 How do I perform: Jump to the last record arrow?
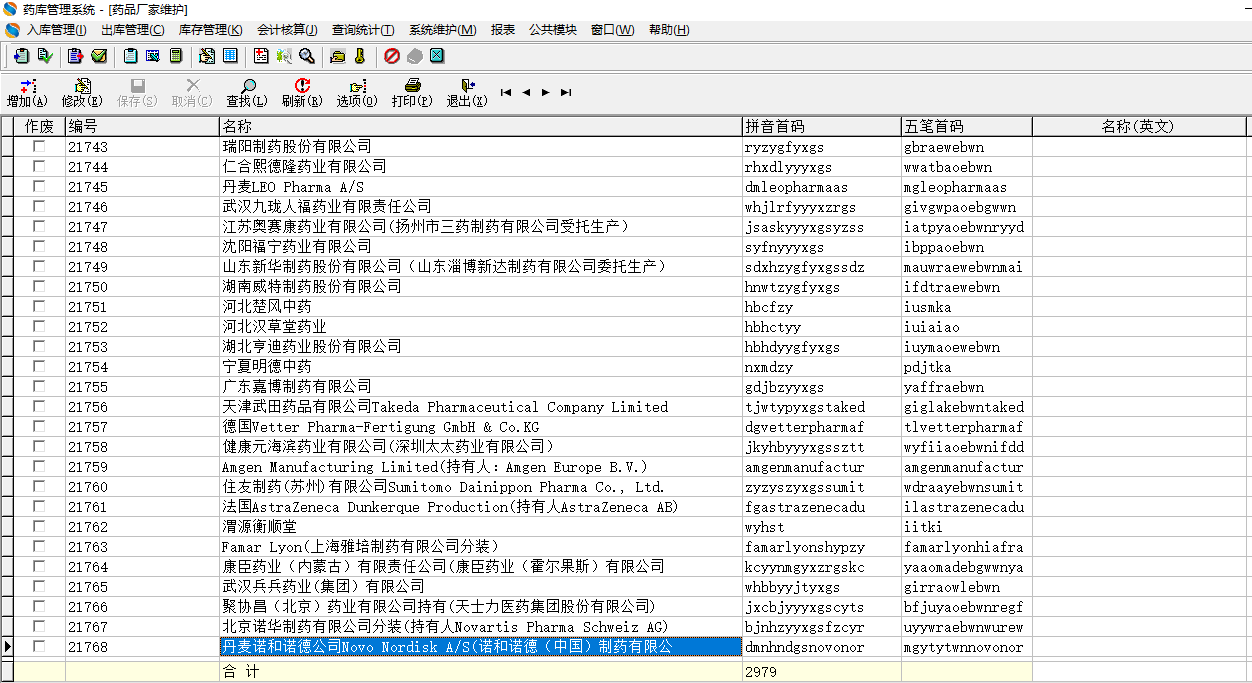click(x=566, y=92)
